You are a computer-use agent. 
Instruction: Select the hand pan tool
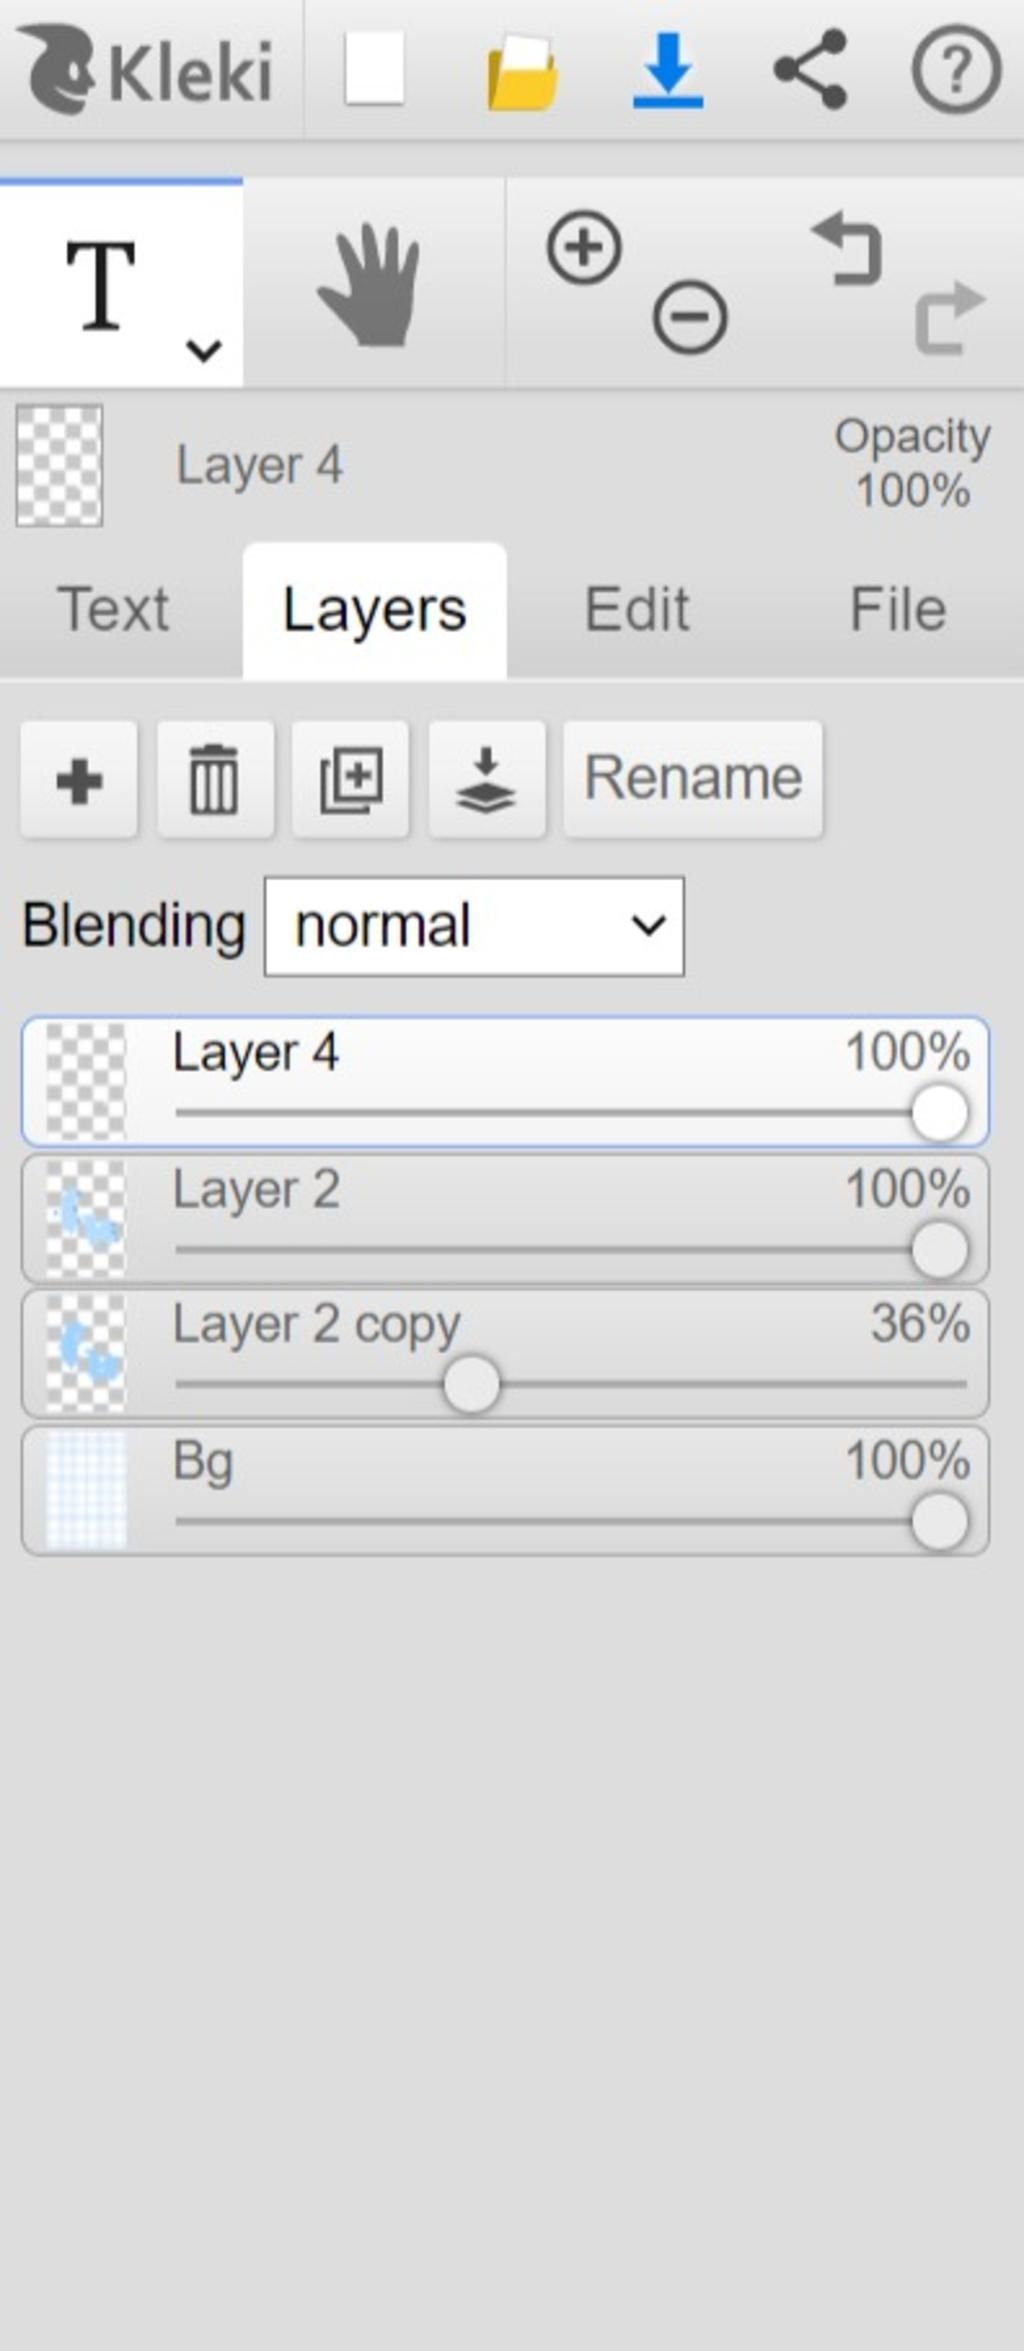point(370,285)
